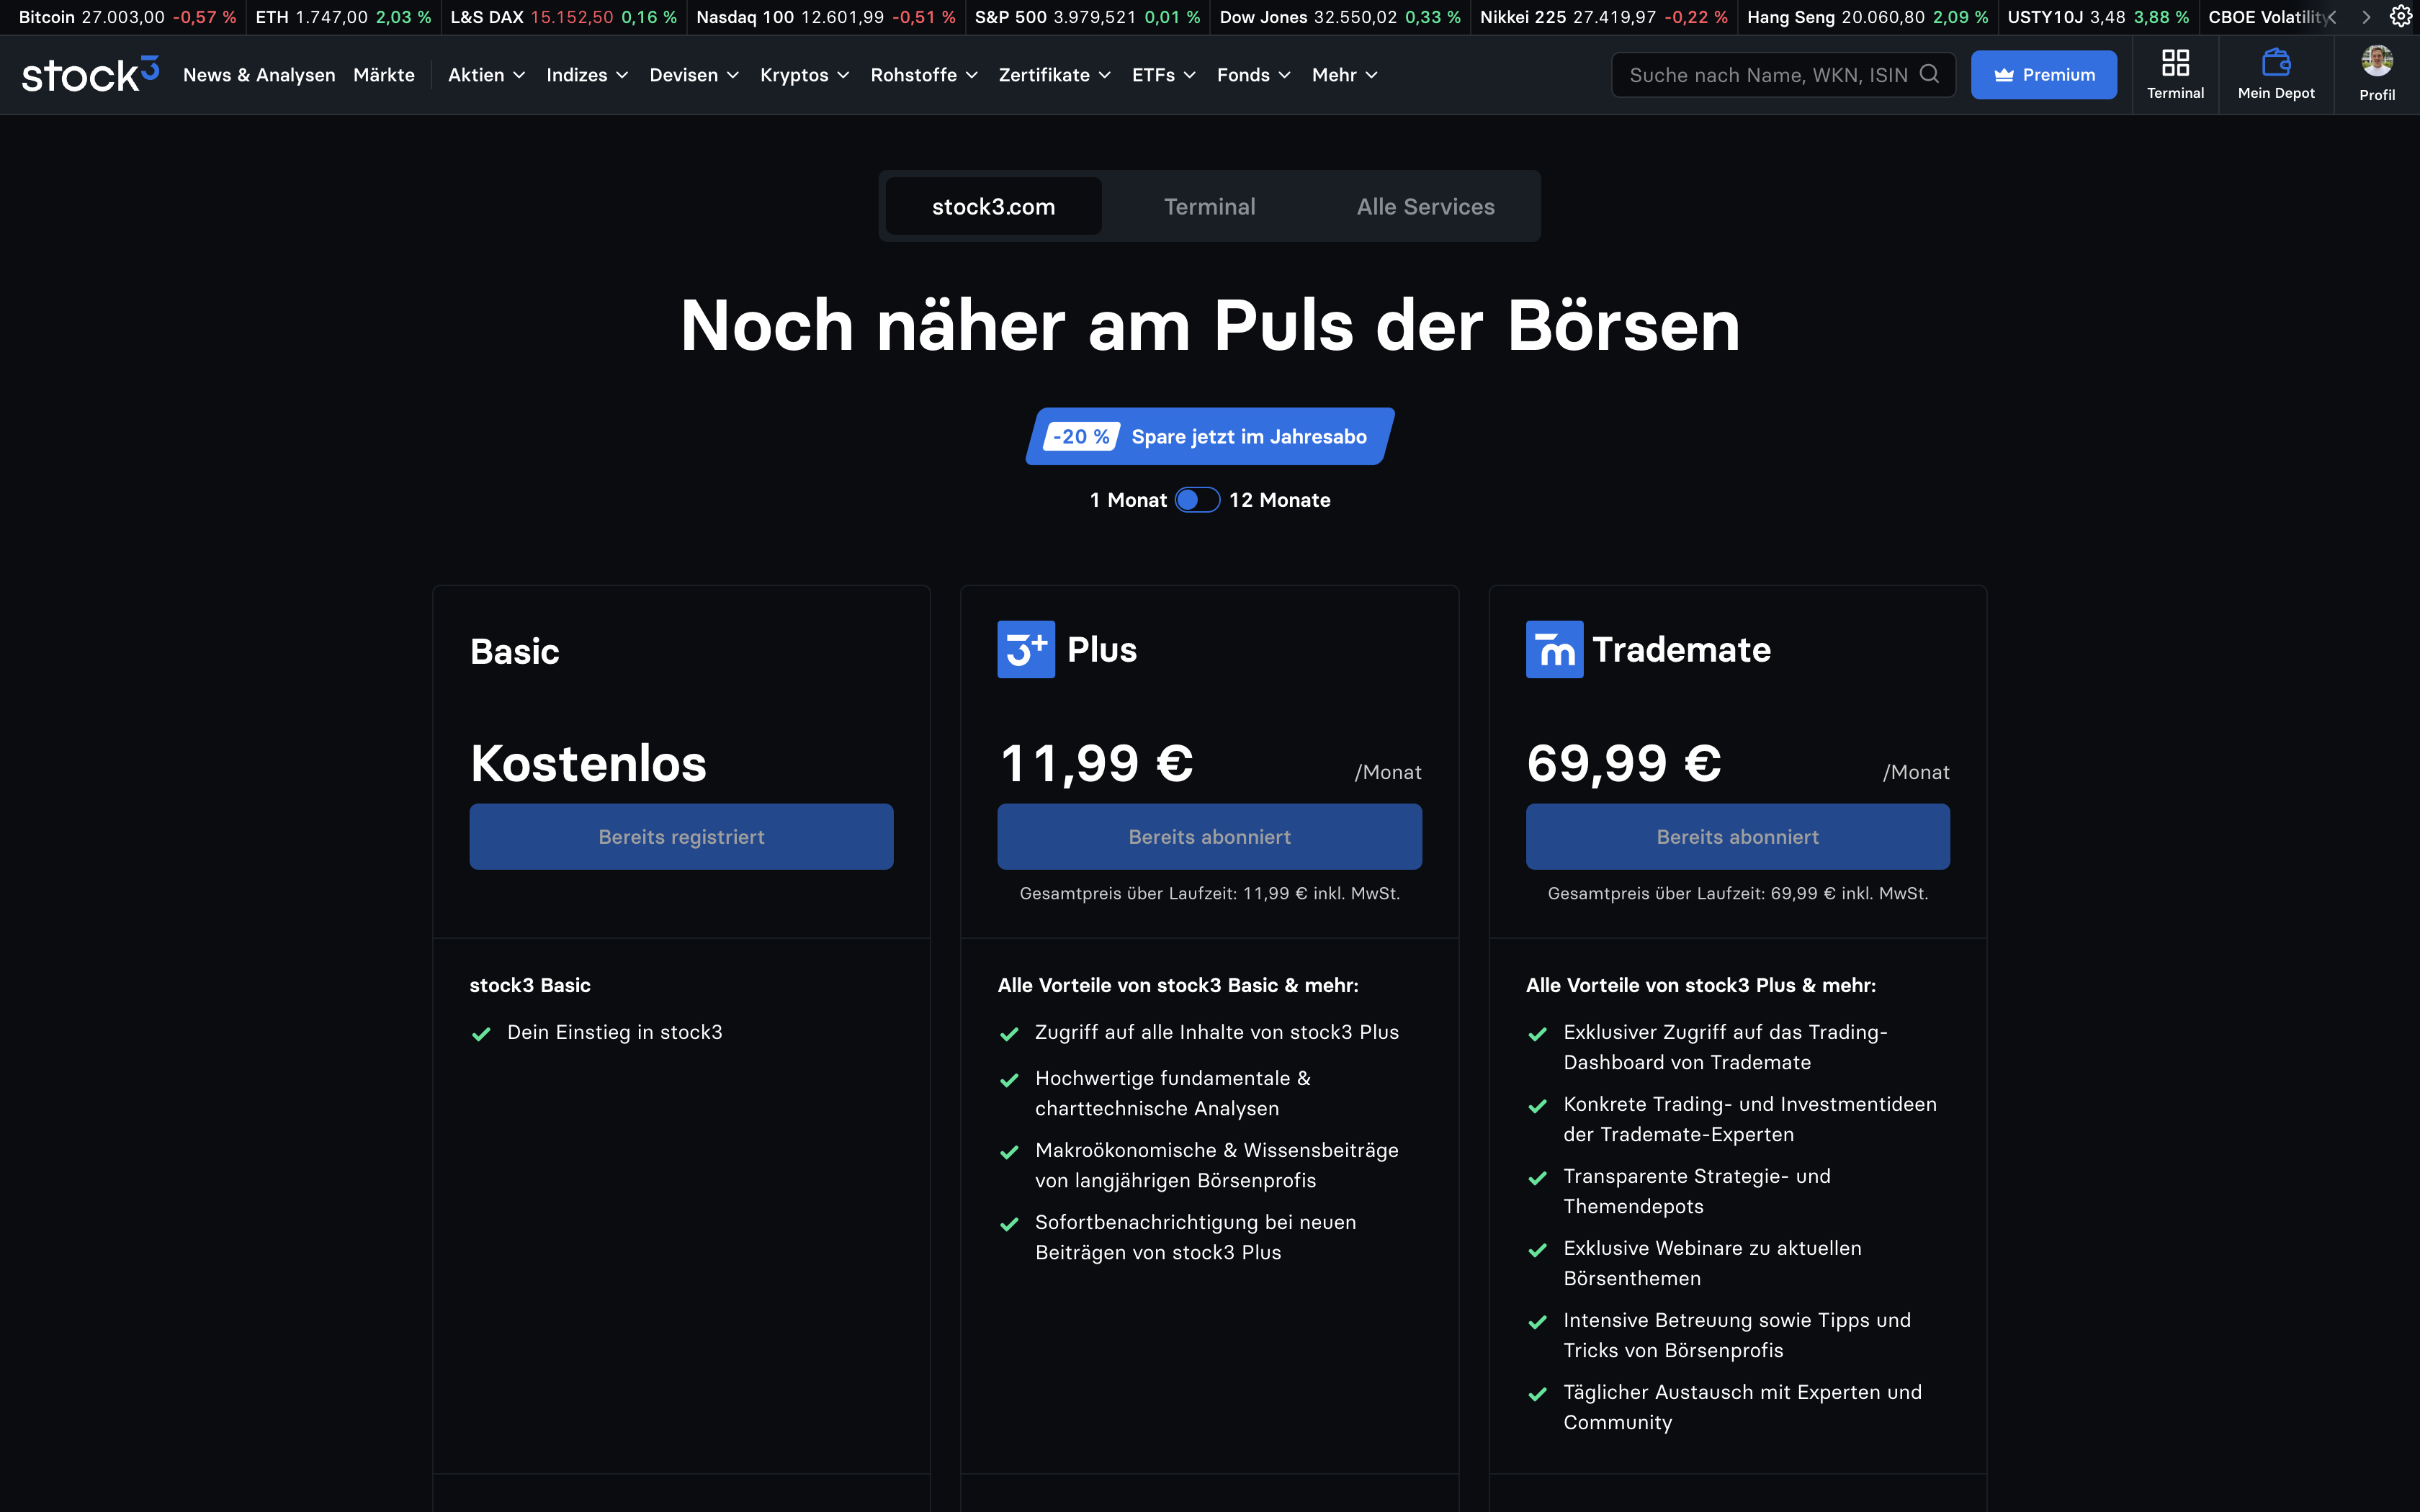Viewport: 2420px width, 1512px height.
Task: Click checkmark beside Zugriff auf alle Inhalte
Action: pyautogui.click(x=1009, y=1034)
